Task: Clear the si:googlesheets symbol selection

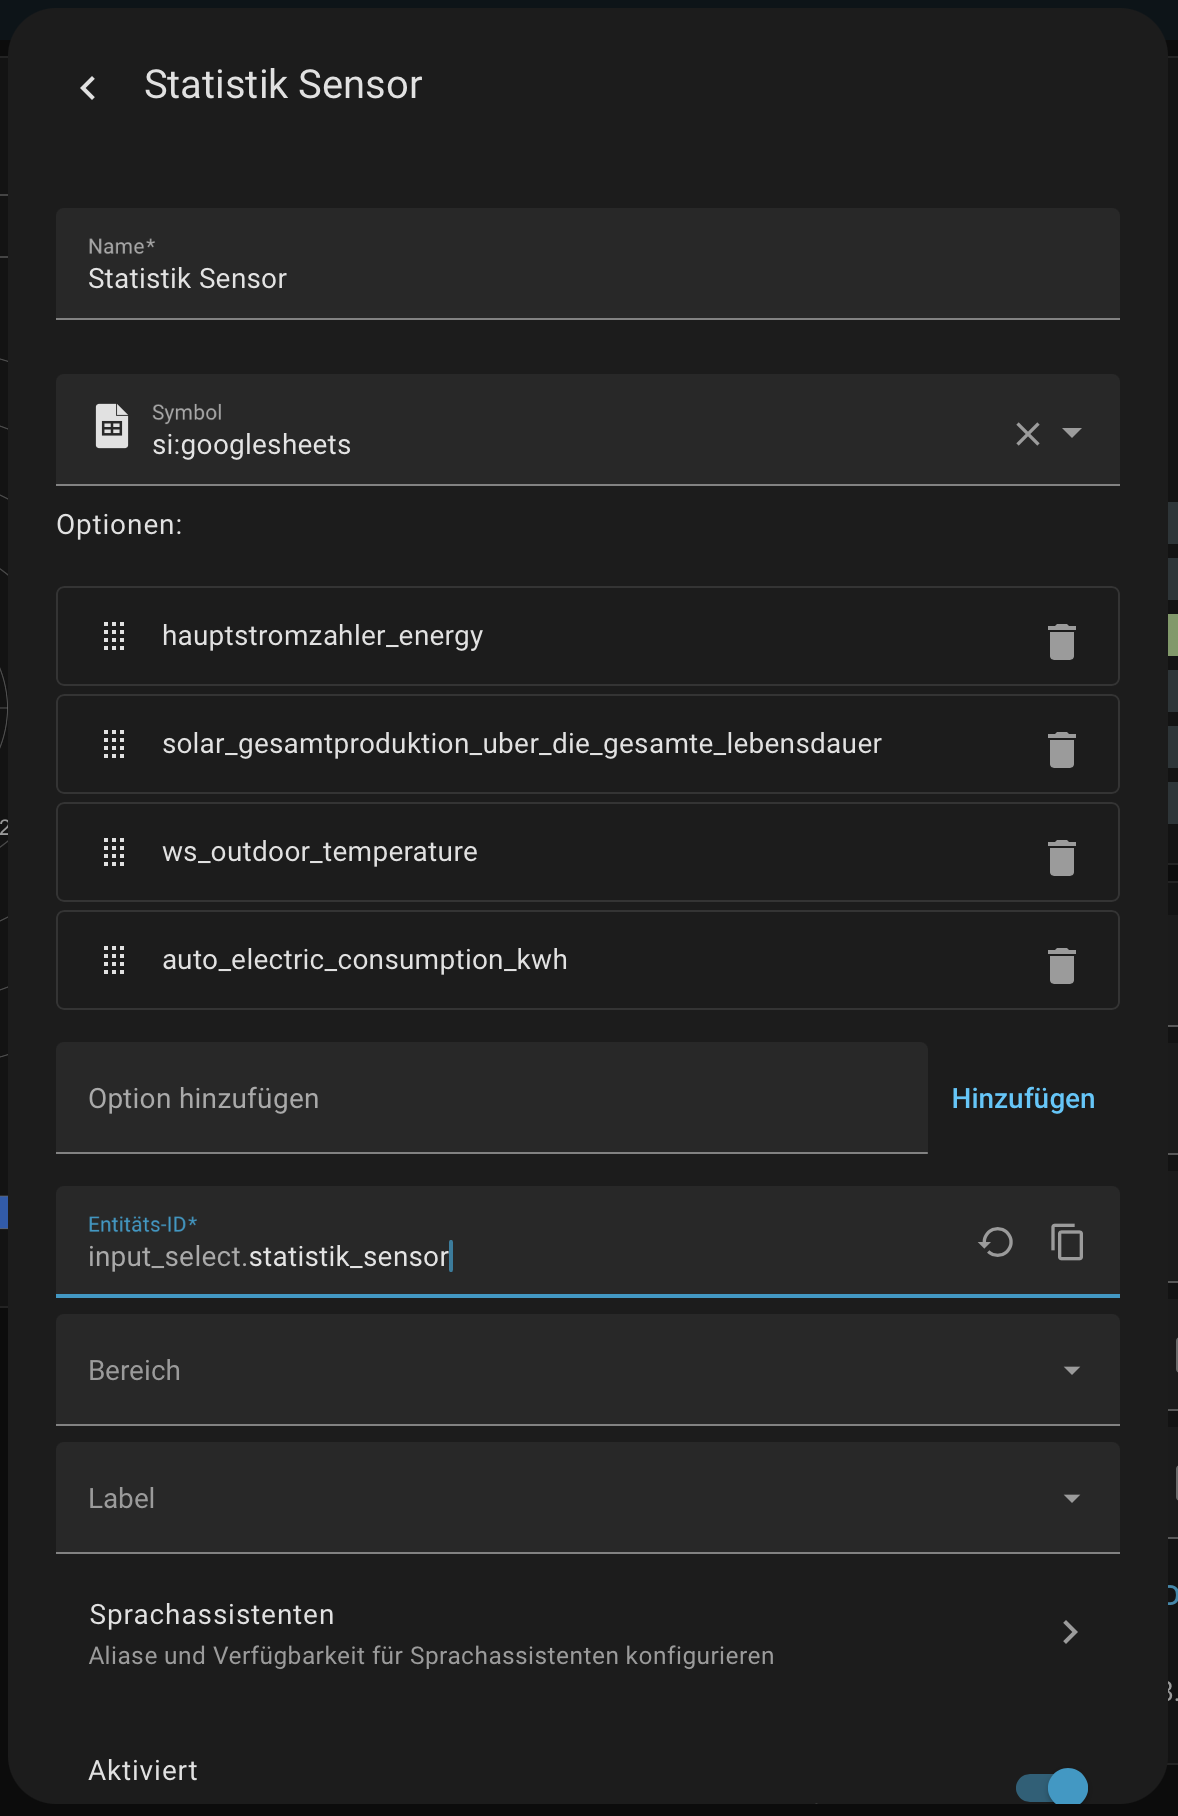Action: [x=1027, y=434]
